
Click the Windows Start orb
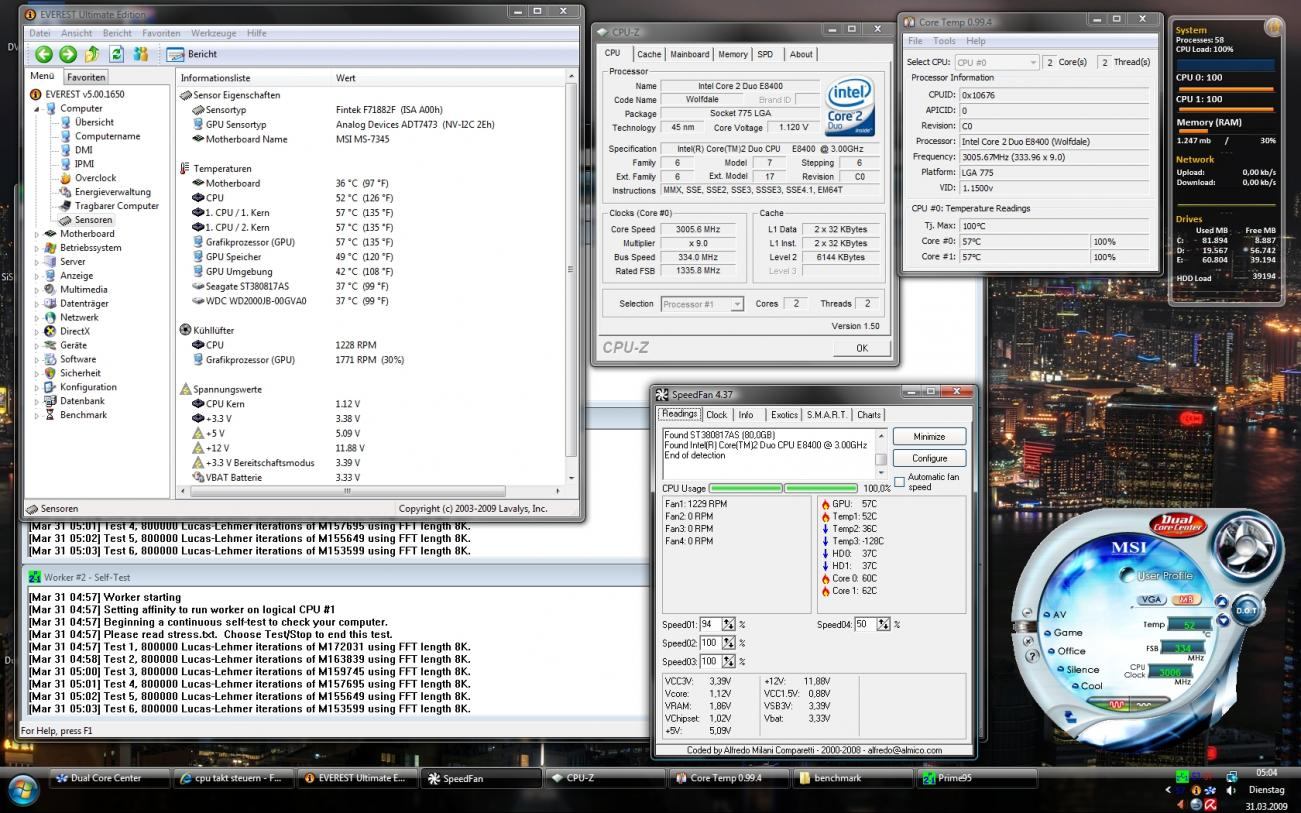[x=22, y=789]
